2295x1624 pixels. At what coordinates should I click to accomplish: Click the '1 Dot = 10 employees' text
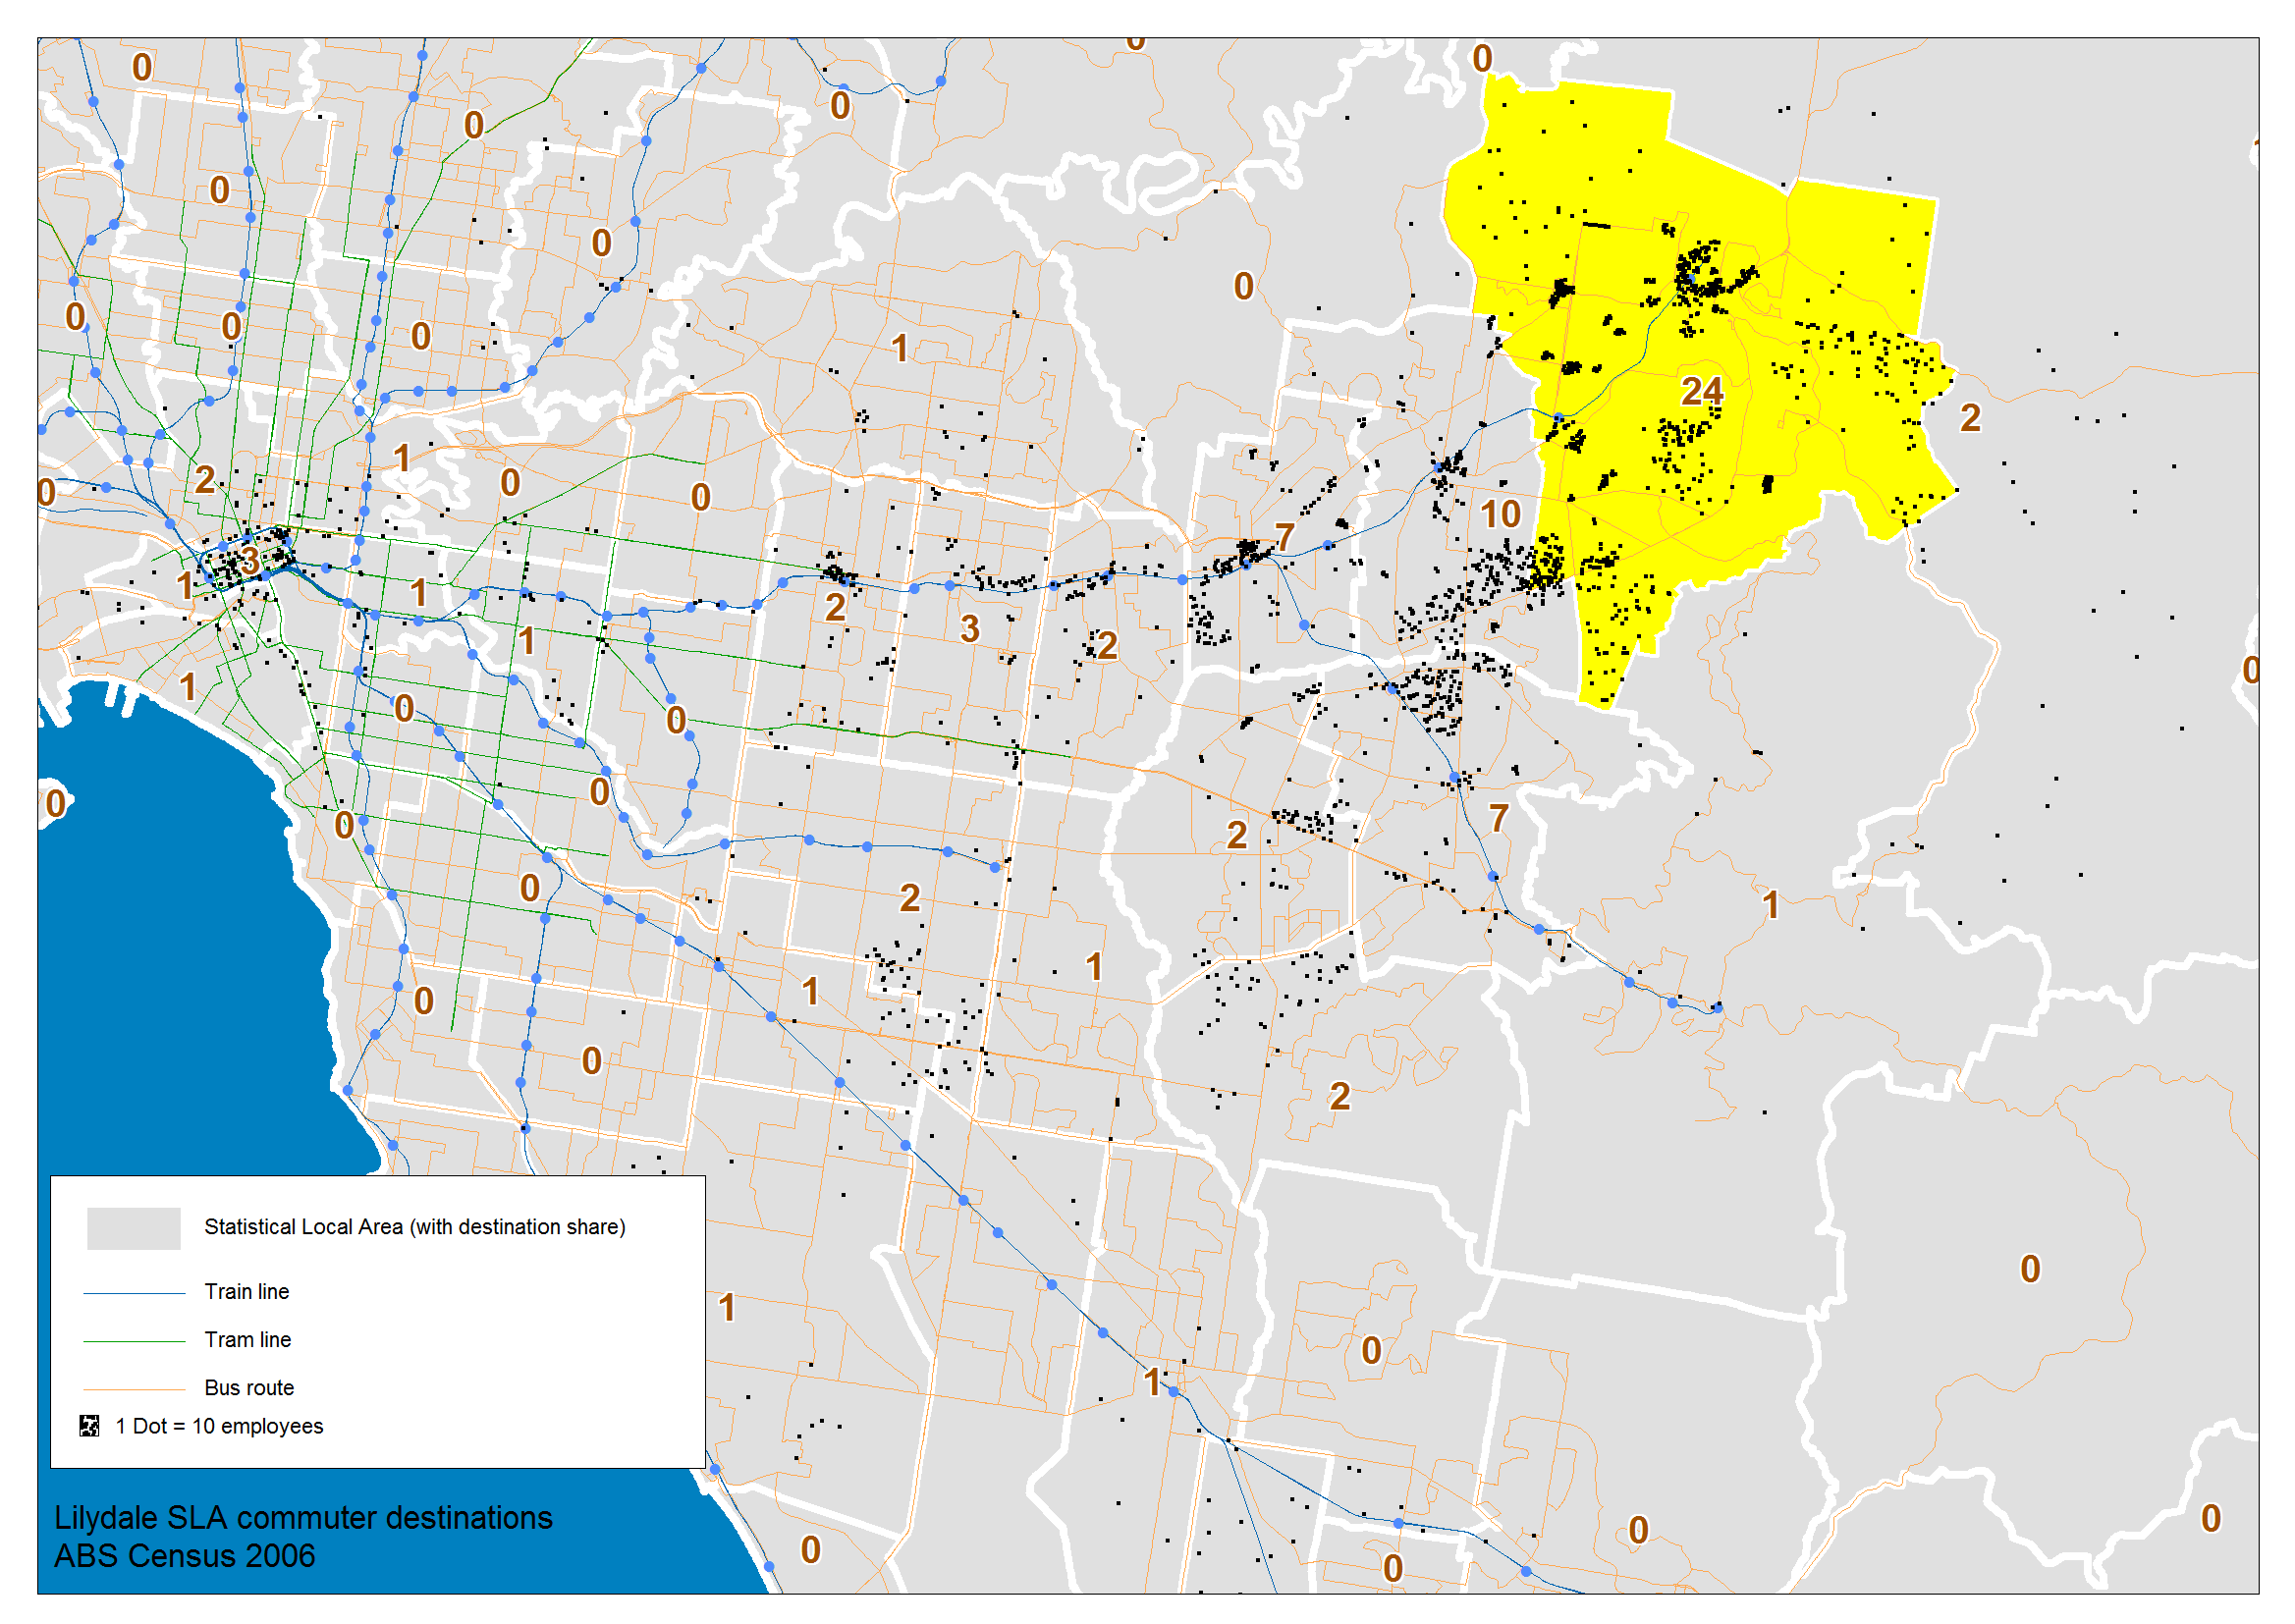(x=219, y=1427)
